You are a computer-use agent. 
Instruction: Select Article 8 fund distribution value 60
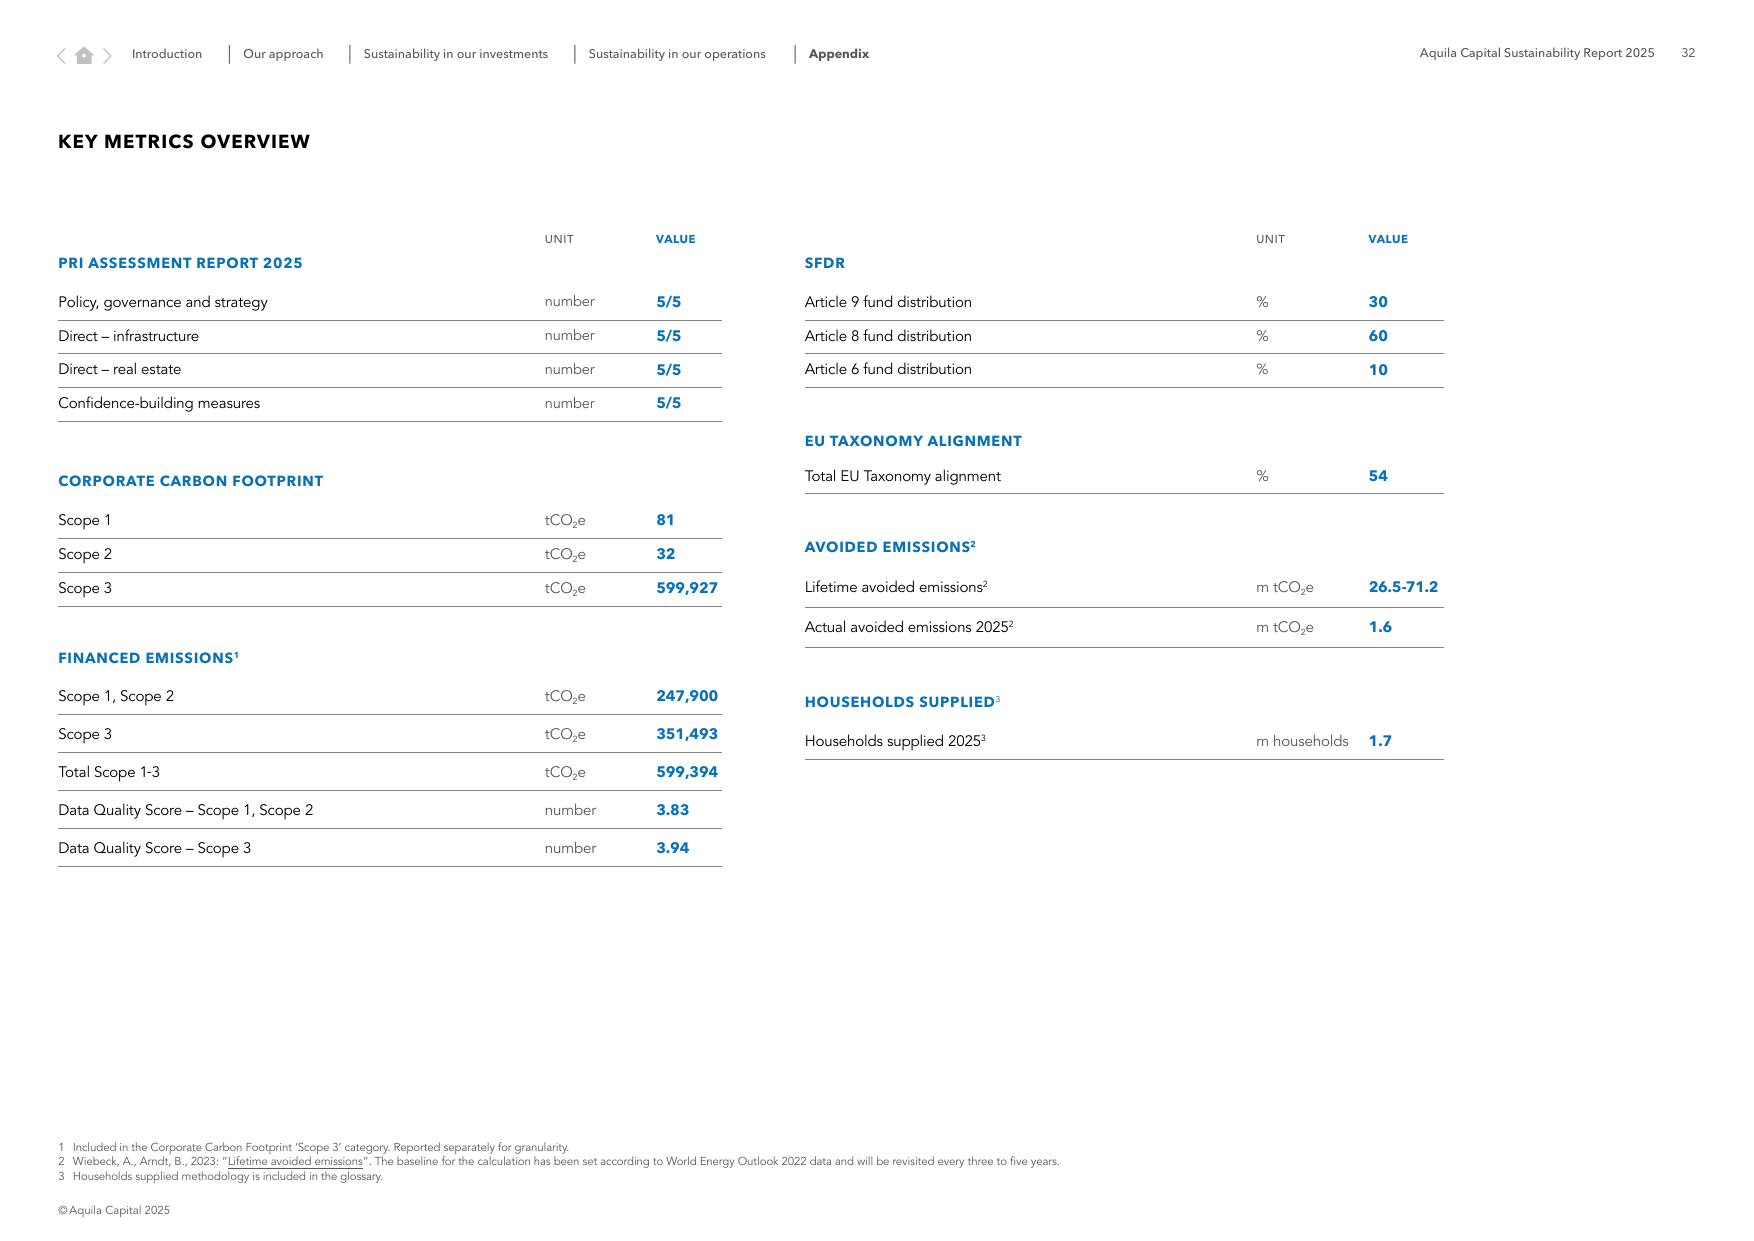tap(1378, 336)
